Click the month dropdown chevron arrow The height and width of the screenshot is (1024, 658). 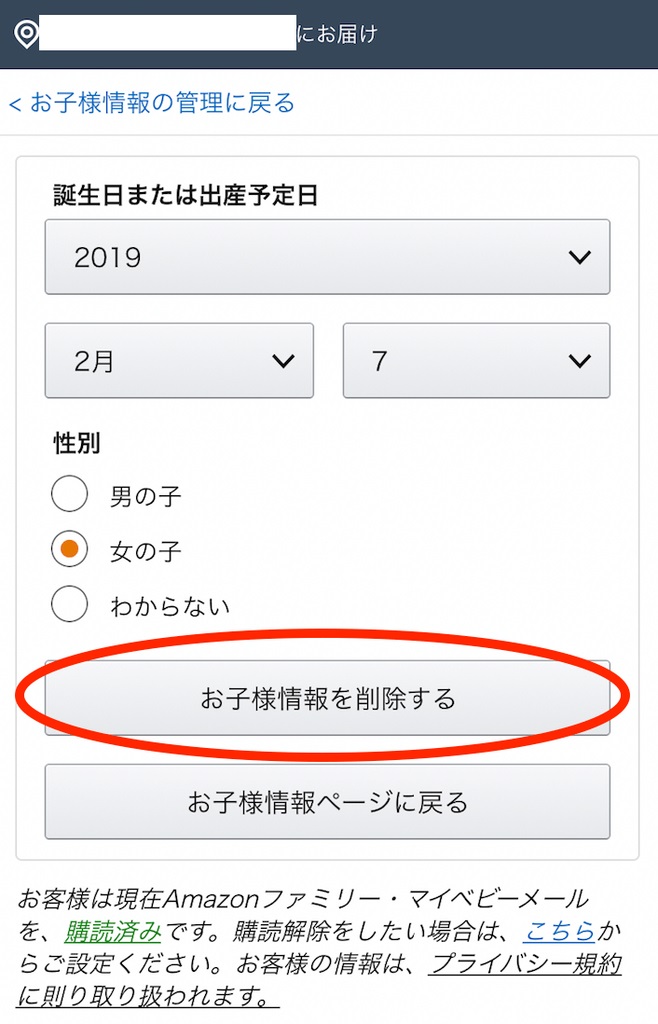(283, 360)
